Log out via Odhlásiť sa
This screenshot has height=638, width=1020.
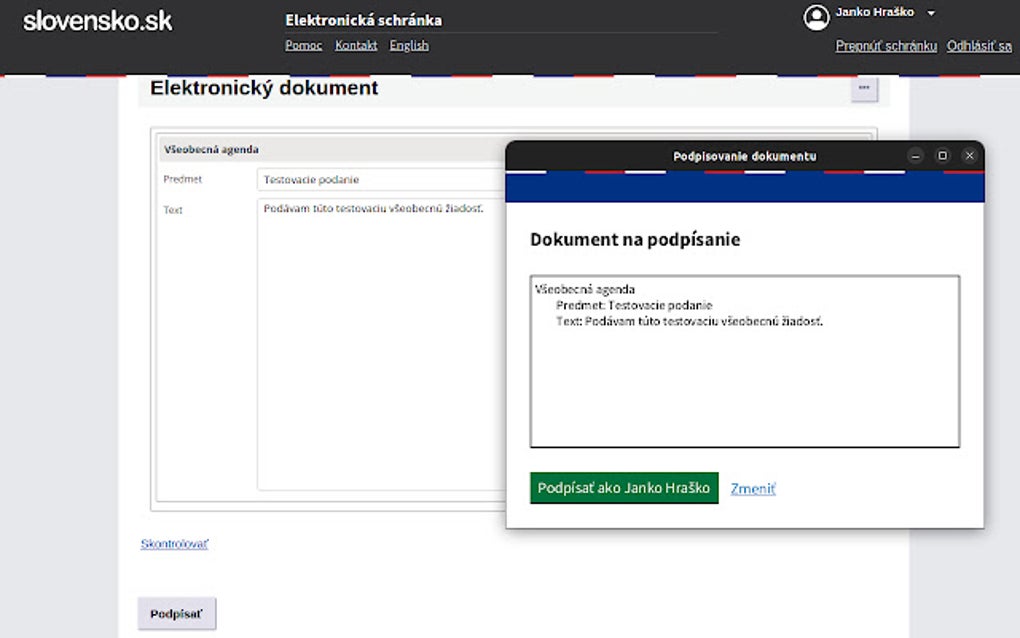coord(980,46)
